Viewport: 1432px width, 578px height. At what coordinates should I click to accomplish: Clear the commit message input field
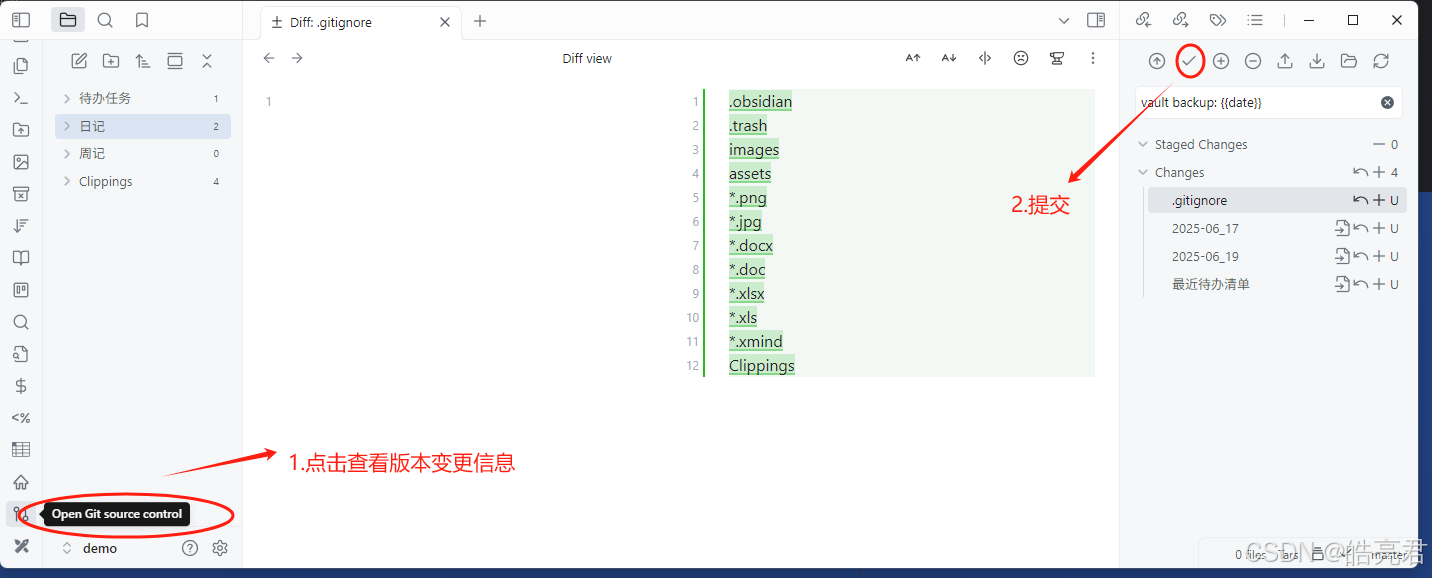[1387, 101]
